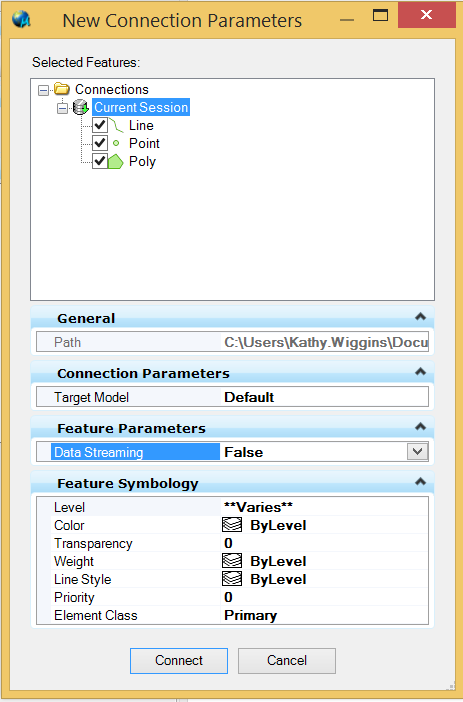The image size is (463, 702).
Task: Click the globe application icon in title bar
Action: pyautogui.click(x=21, y=19)
